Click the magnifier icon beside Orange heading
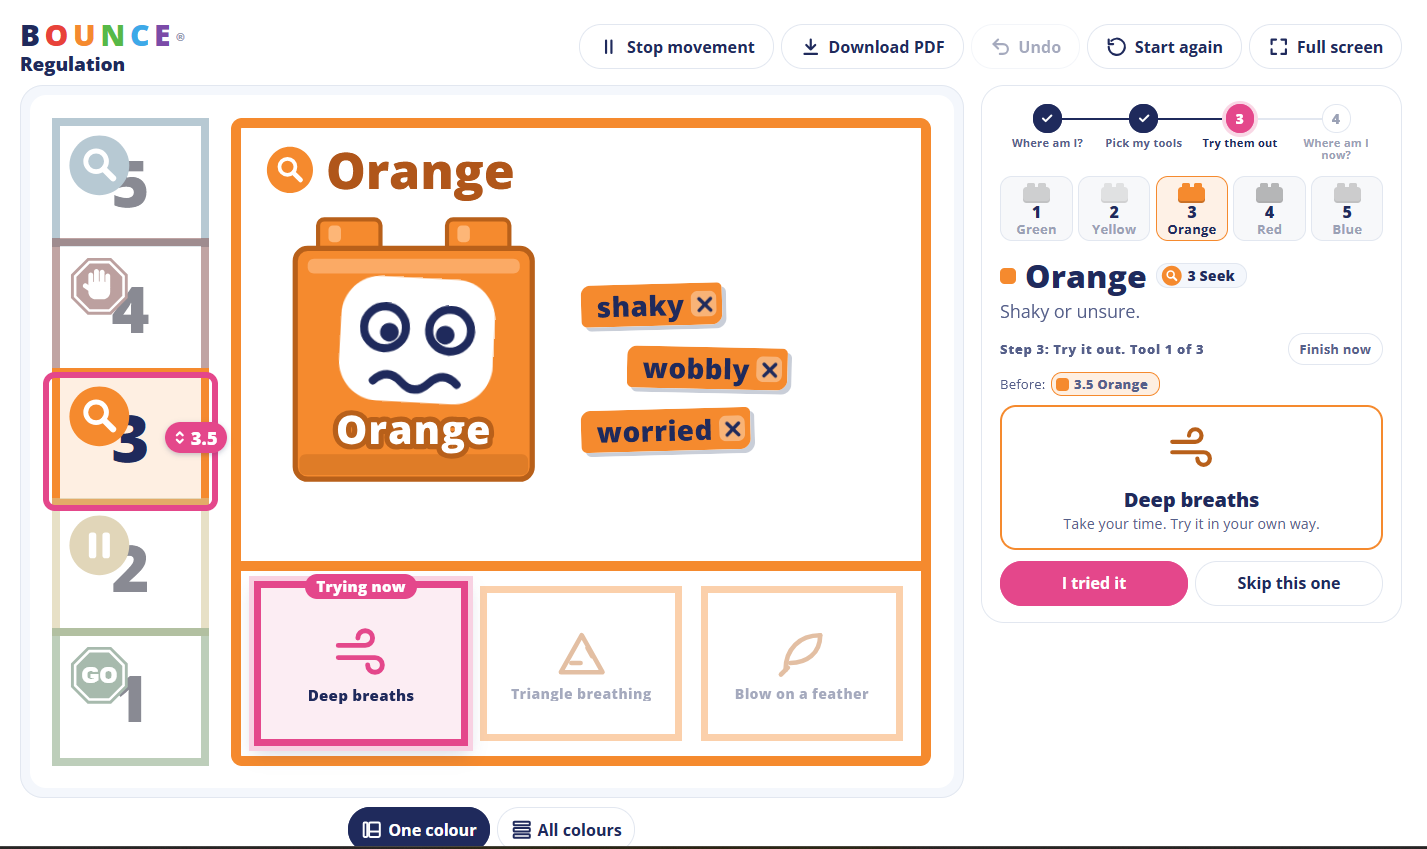1427x849 pixels. (x=290, y=171)
